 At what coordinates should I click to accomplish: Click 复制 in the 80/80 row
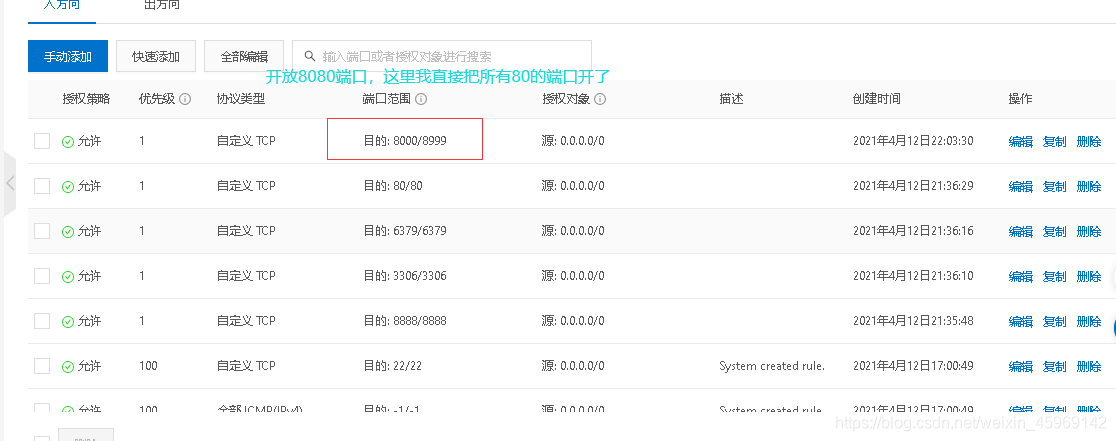[x=1055, y=186]
